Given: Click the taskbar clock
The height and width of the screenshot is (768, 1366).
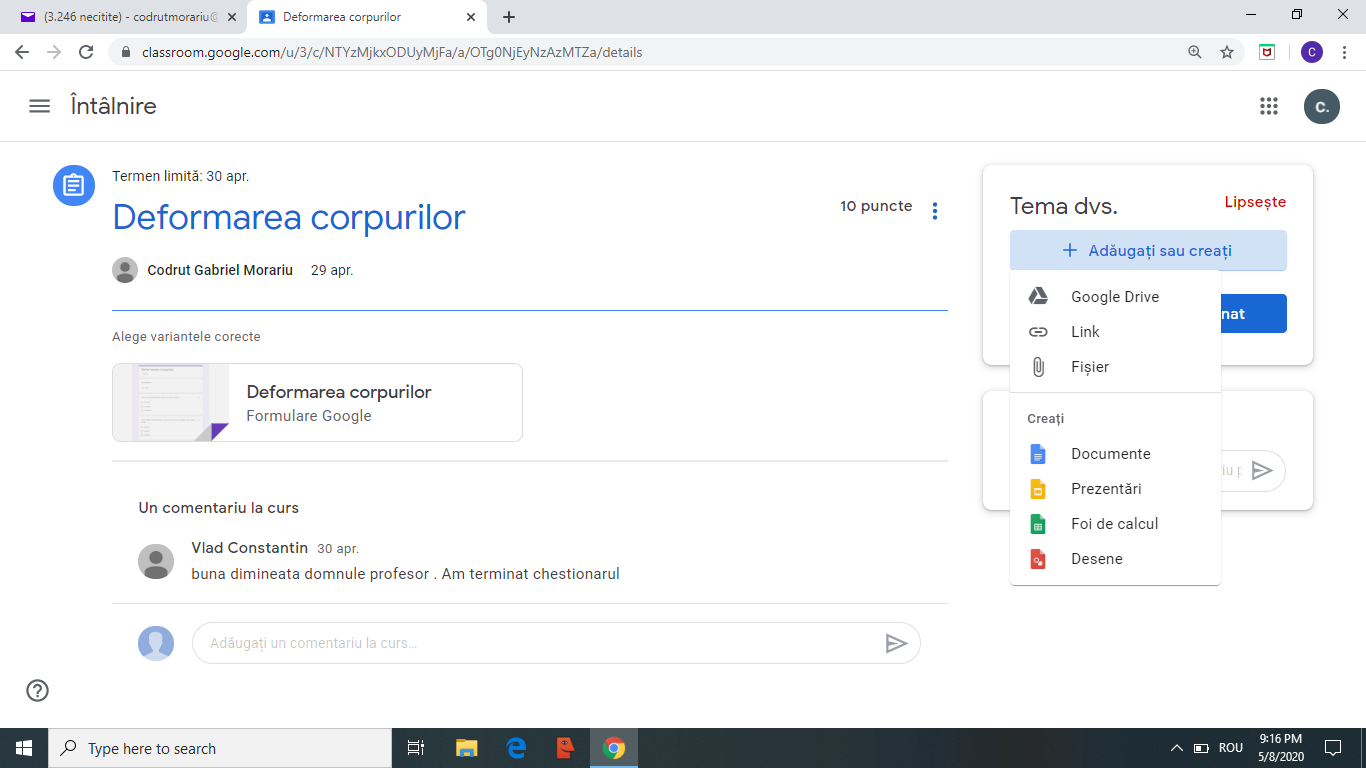Looking at the screenshot, I should [1279, 748].
